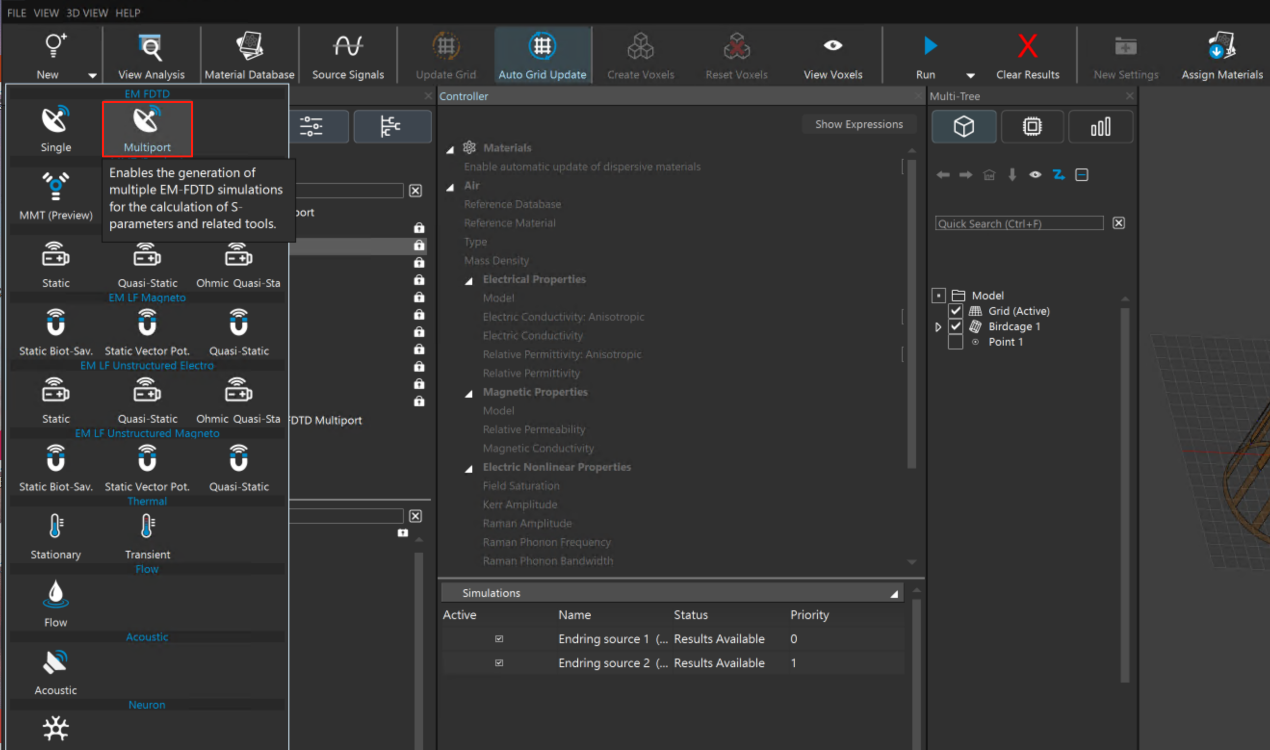Click the View Voxels eye icon
Viewport: 1270px width, 750px height.
pos(832,47)
